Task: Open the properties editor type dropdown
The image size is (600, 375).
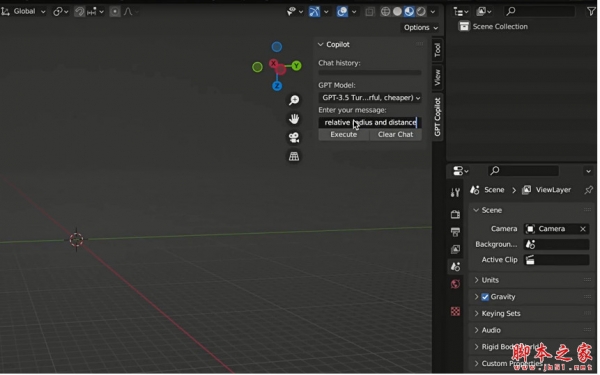Action: [x=461, y=171]
